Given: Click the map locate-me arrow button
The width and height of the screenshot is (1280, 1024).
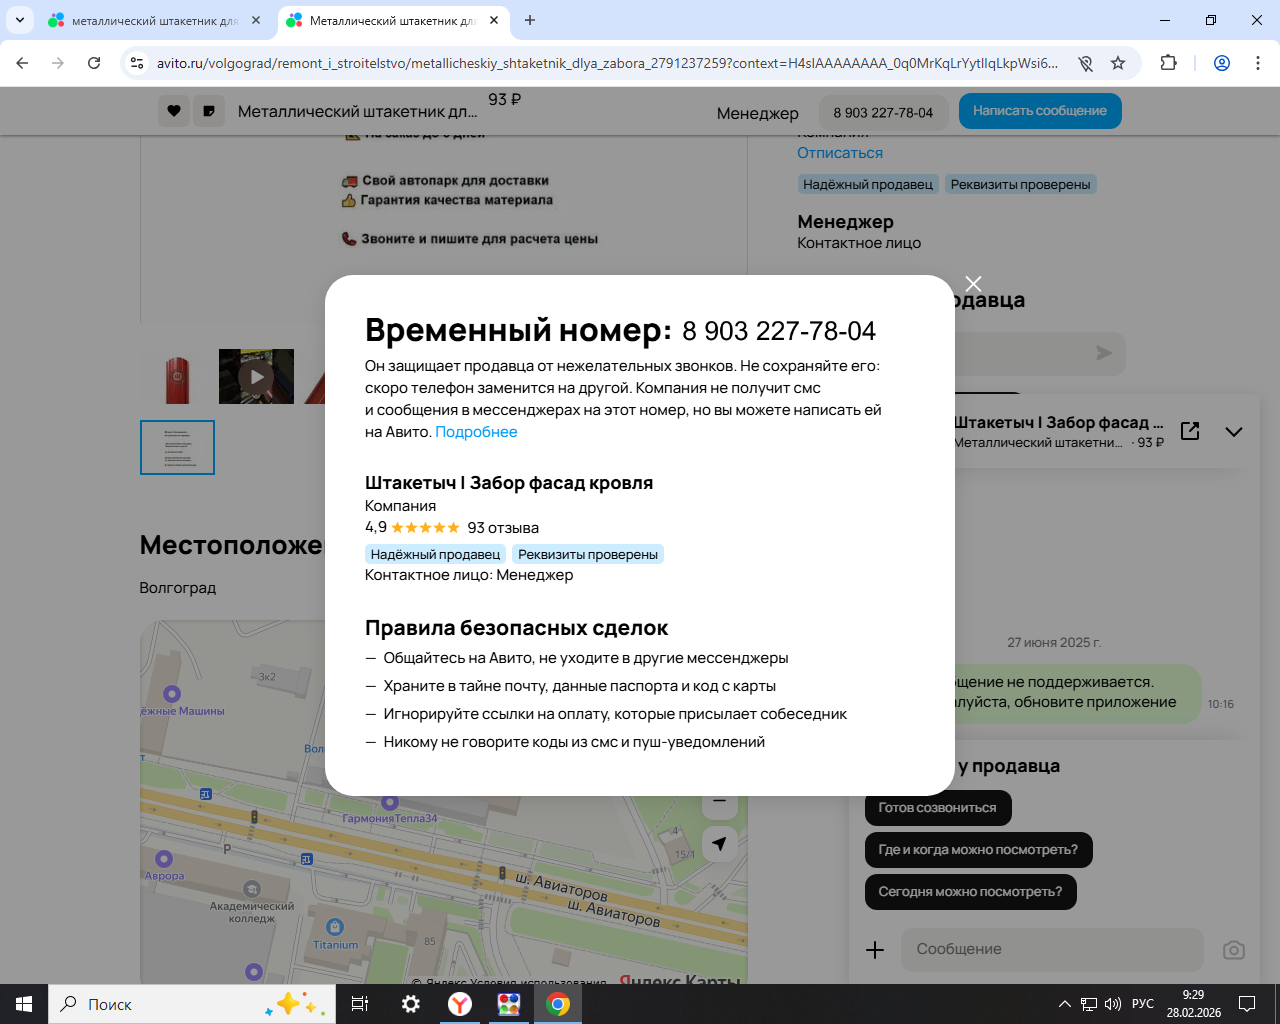Looking at the screenshot, I should coord(719,844).
